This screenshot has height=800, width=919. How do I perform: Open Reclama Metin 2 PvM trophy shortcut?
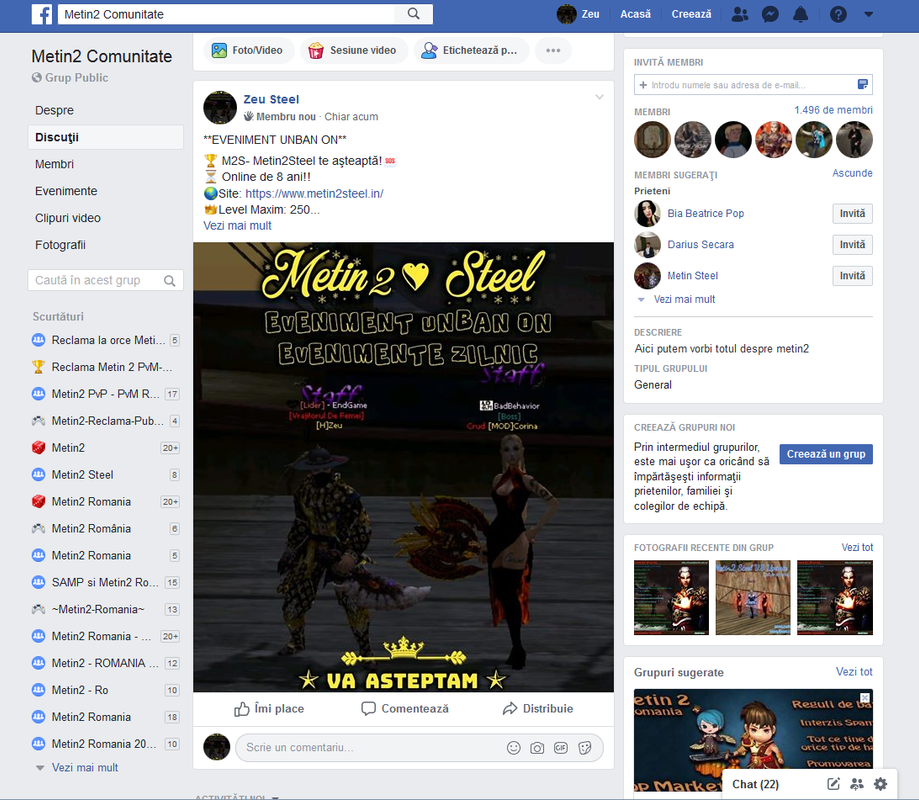[105, 367]
